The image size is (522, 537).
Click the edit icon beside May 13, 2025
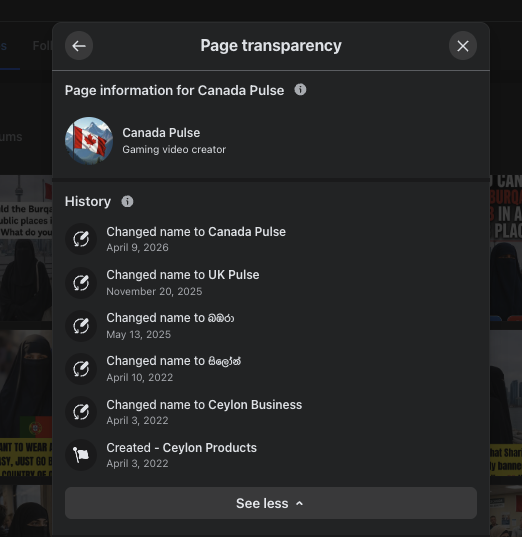[x=81, y=326]
